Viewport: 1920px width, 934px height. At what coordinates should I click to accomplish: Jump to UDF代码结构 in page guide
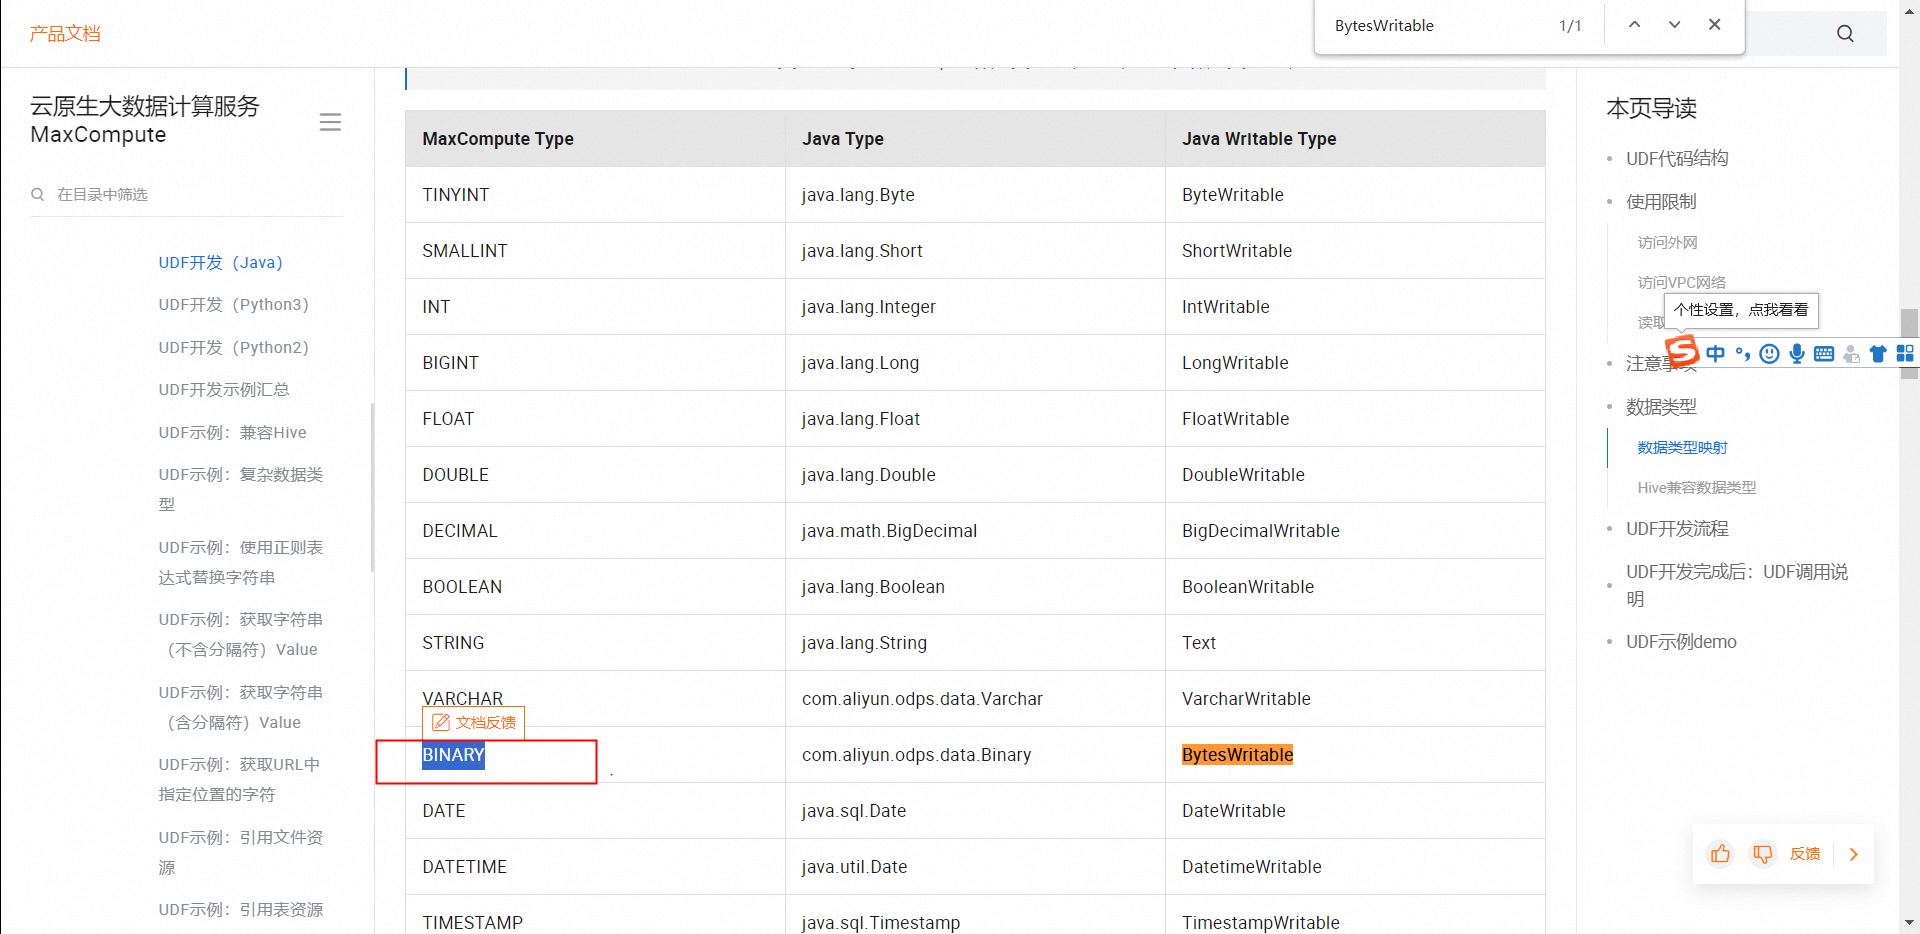pos(1677,158)
